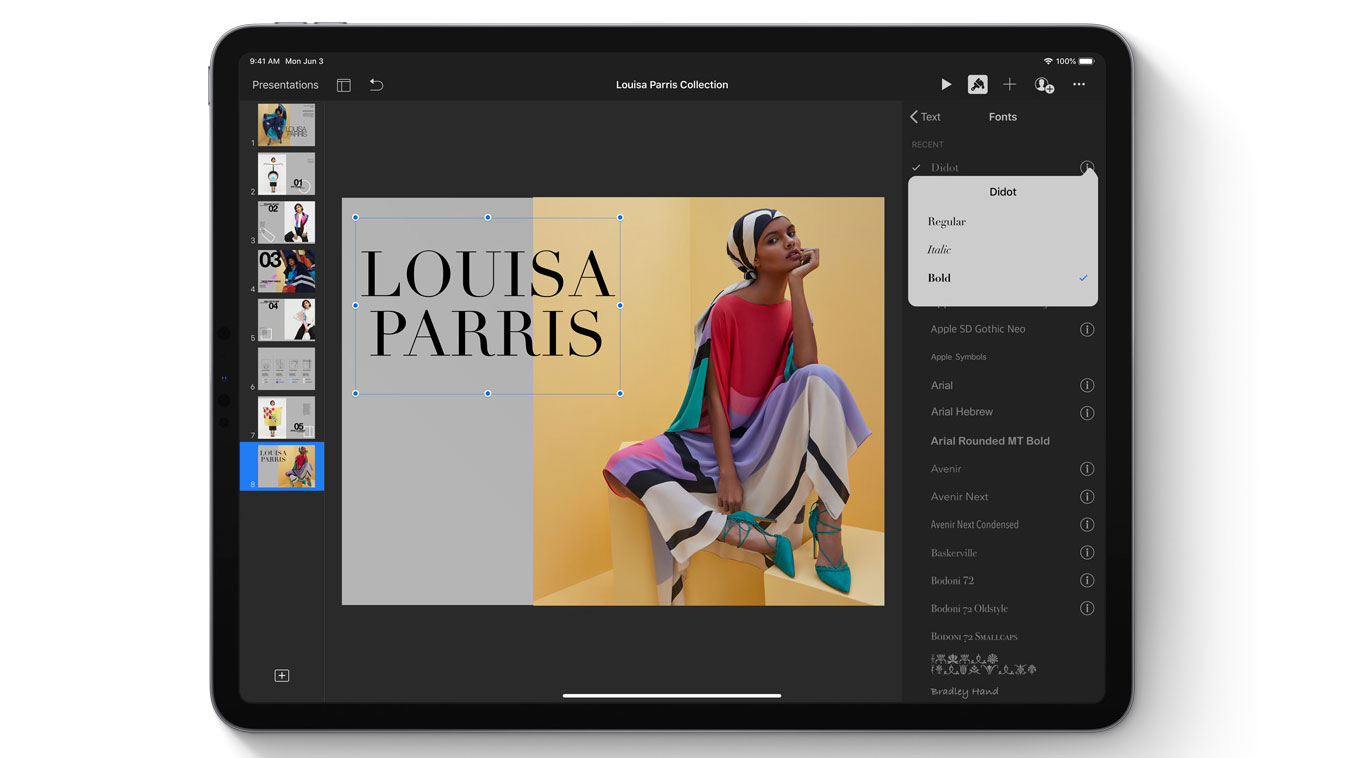1348x758 pixels.
Task: Select the Apple SD Gothic Neo font
Action: coord(978,329)
